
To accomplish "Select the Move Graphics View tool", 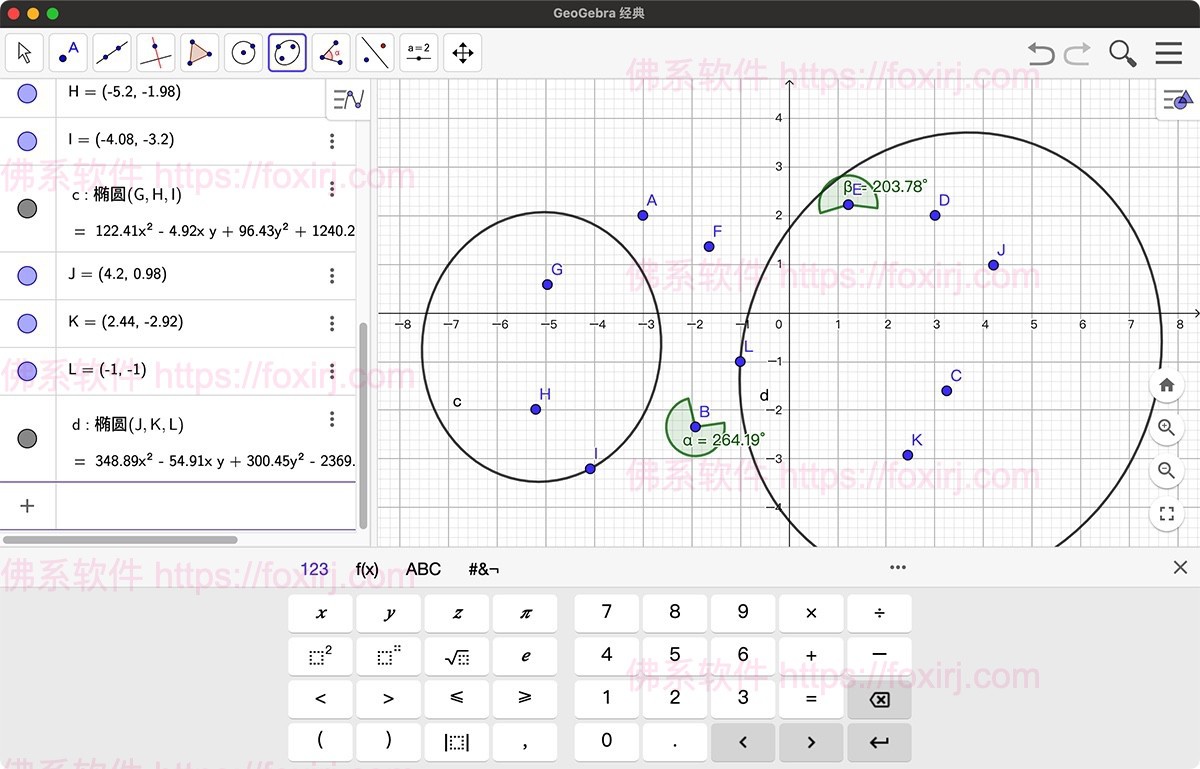I will [x=462, y=52].
